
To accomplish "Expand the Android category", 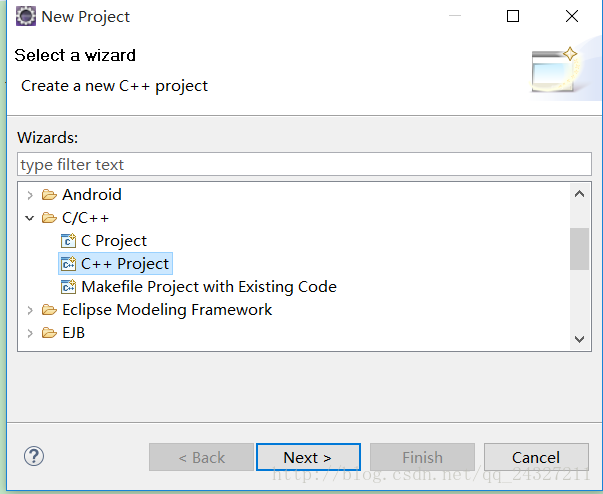I will [30, 195].
